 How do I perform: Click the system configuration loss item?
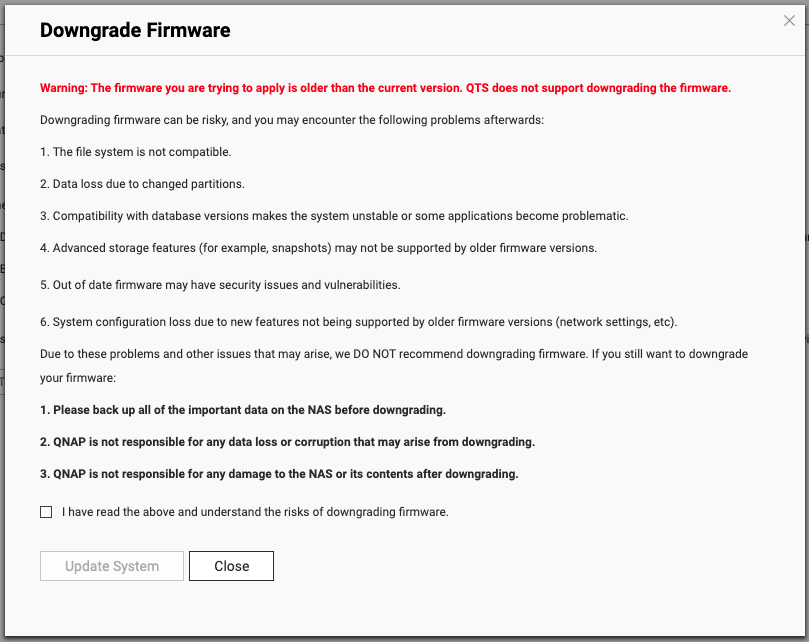coord(359,323)
